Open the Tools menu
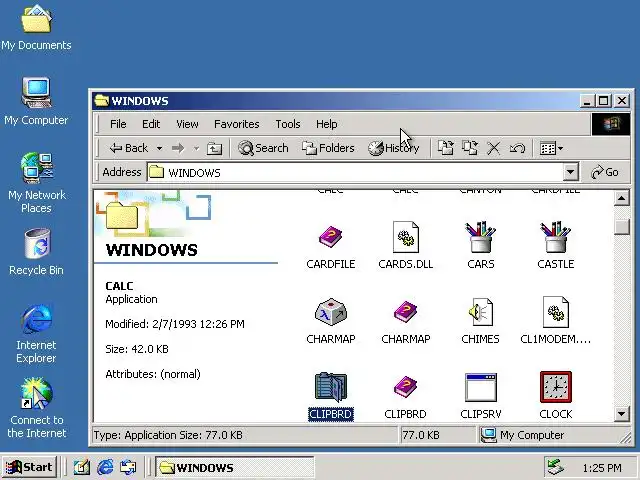This screenshot has height=480, width=640. (288, 124)
